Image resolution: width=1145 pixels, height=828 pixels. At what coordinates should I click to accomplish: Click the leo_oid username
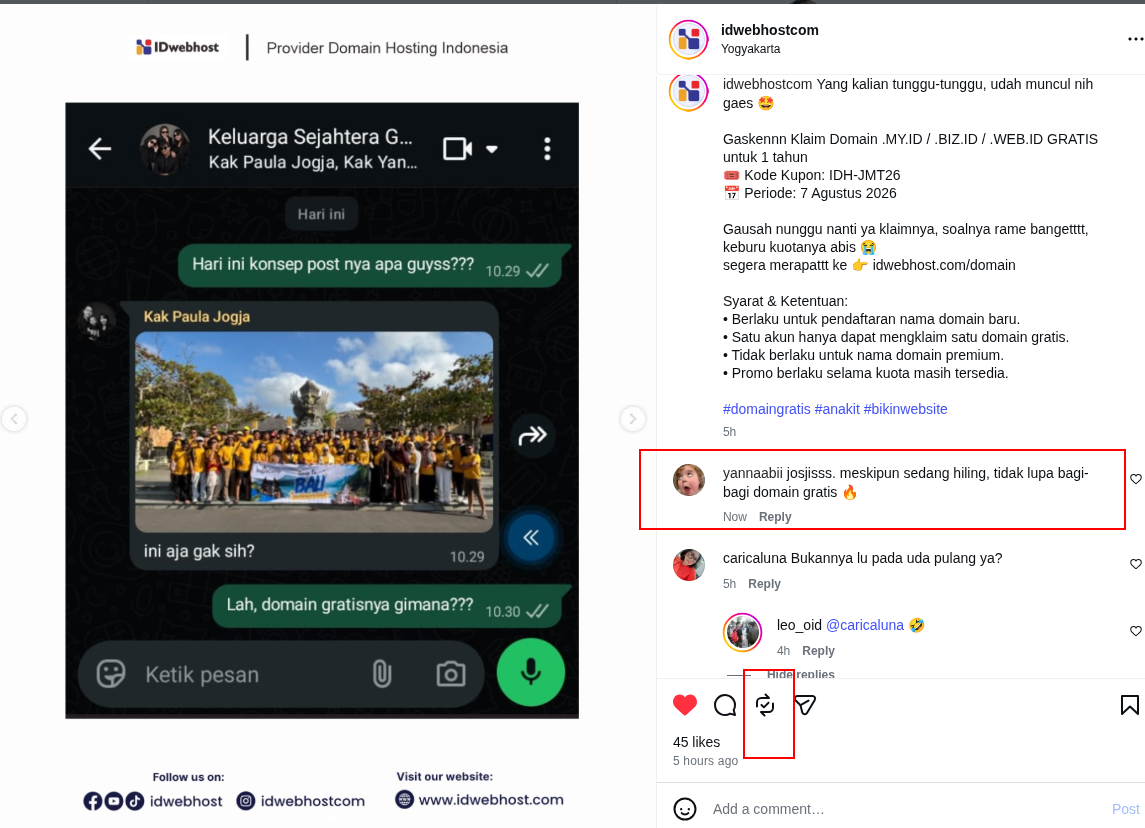click(x=799, y=625)
